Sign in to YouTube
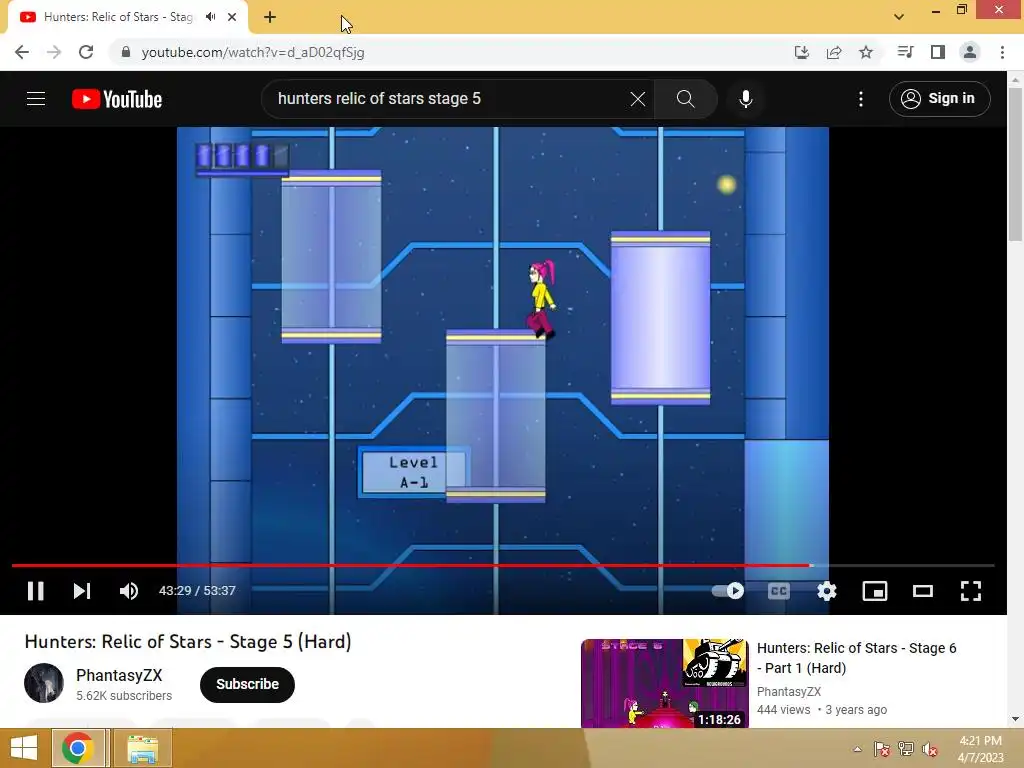1024x768 pixels. click(940, 99)
